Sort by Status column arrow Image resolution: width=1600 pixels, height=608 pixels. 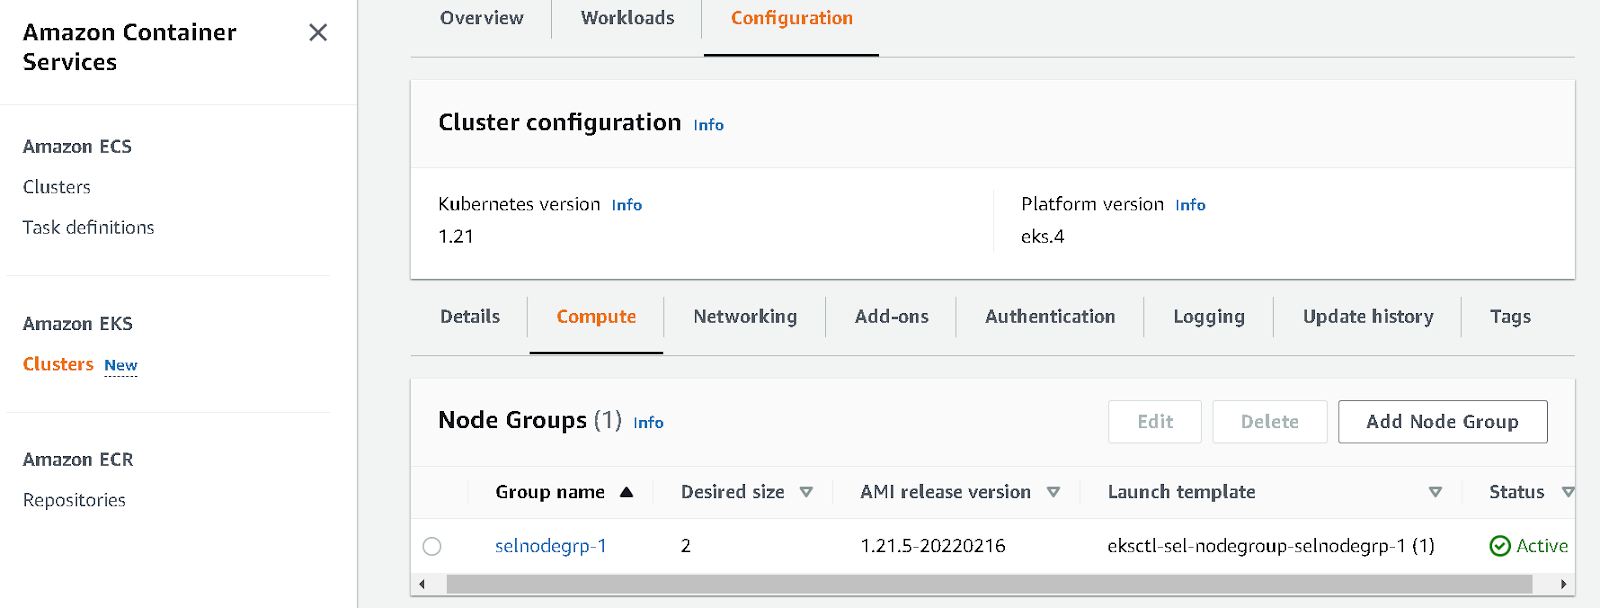point(1567,492)
